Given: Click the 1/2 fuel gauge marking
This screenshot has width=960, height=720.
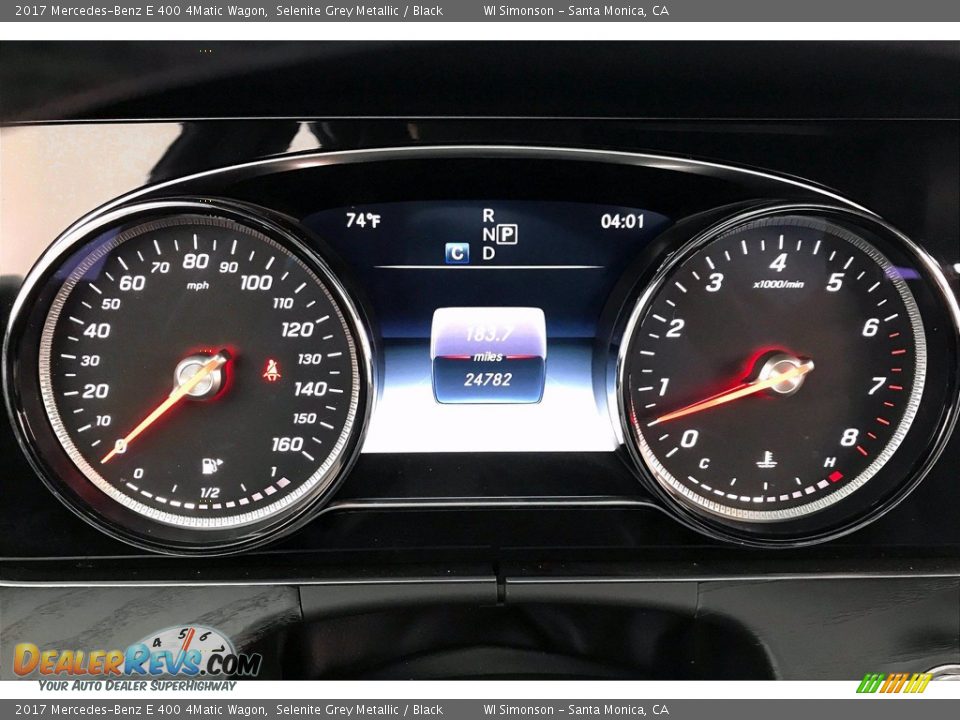Looking at the screenshot, I should click(209, 492).
